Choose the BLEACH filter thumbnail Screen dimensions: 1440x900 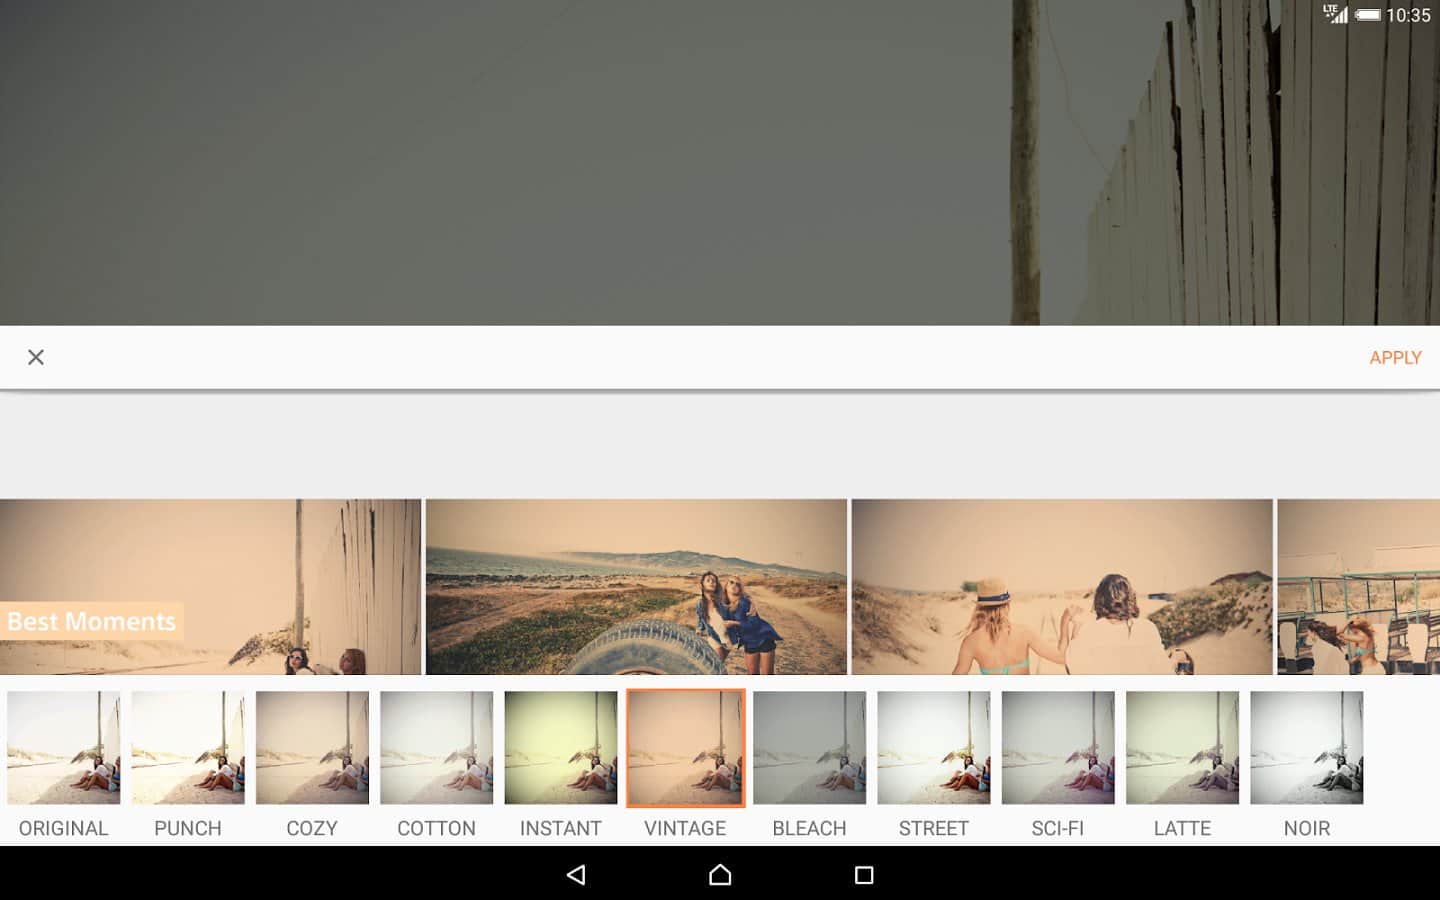(809, 748)
